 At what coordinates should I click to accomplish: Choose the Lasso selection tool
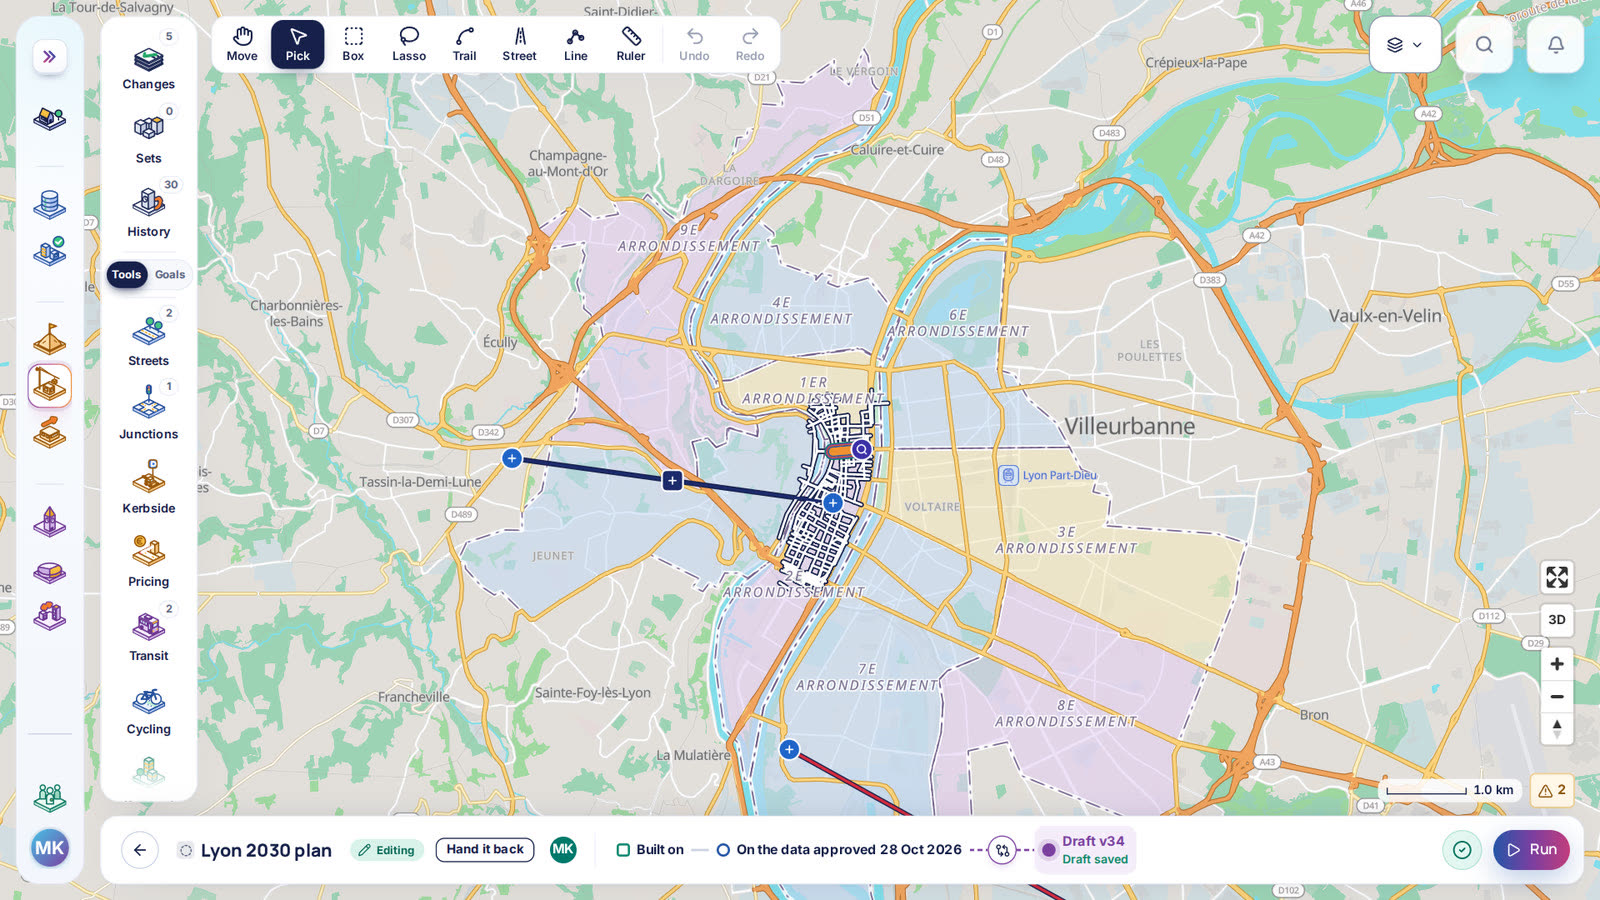pyautogui.click(x=409, y=45)
